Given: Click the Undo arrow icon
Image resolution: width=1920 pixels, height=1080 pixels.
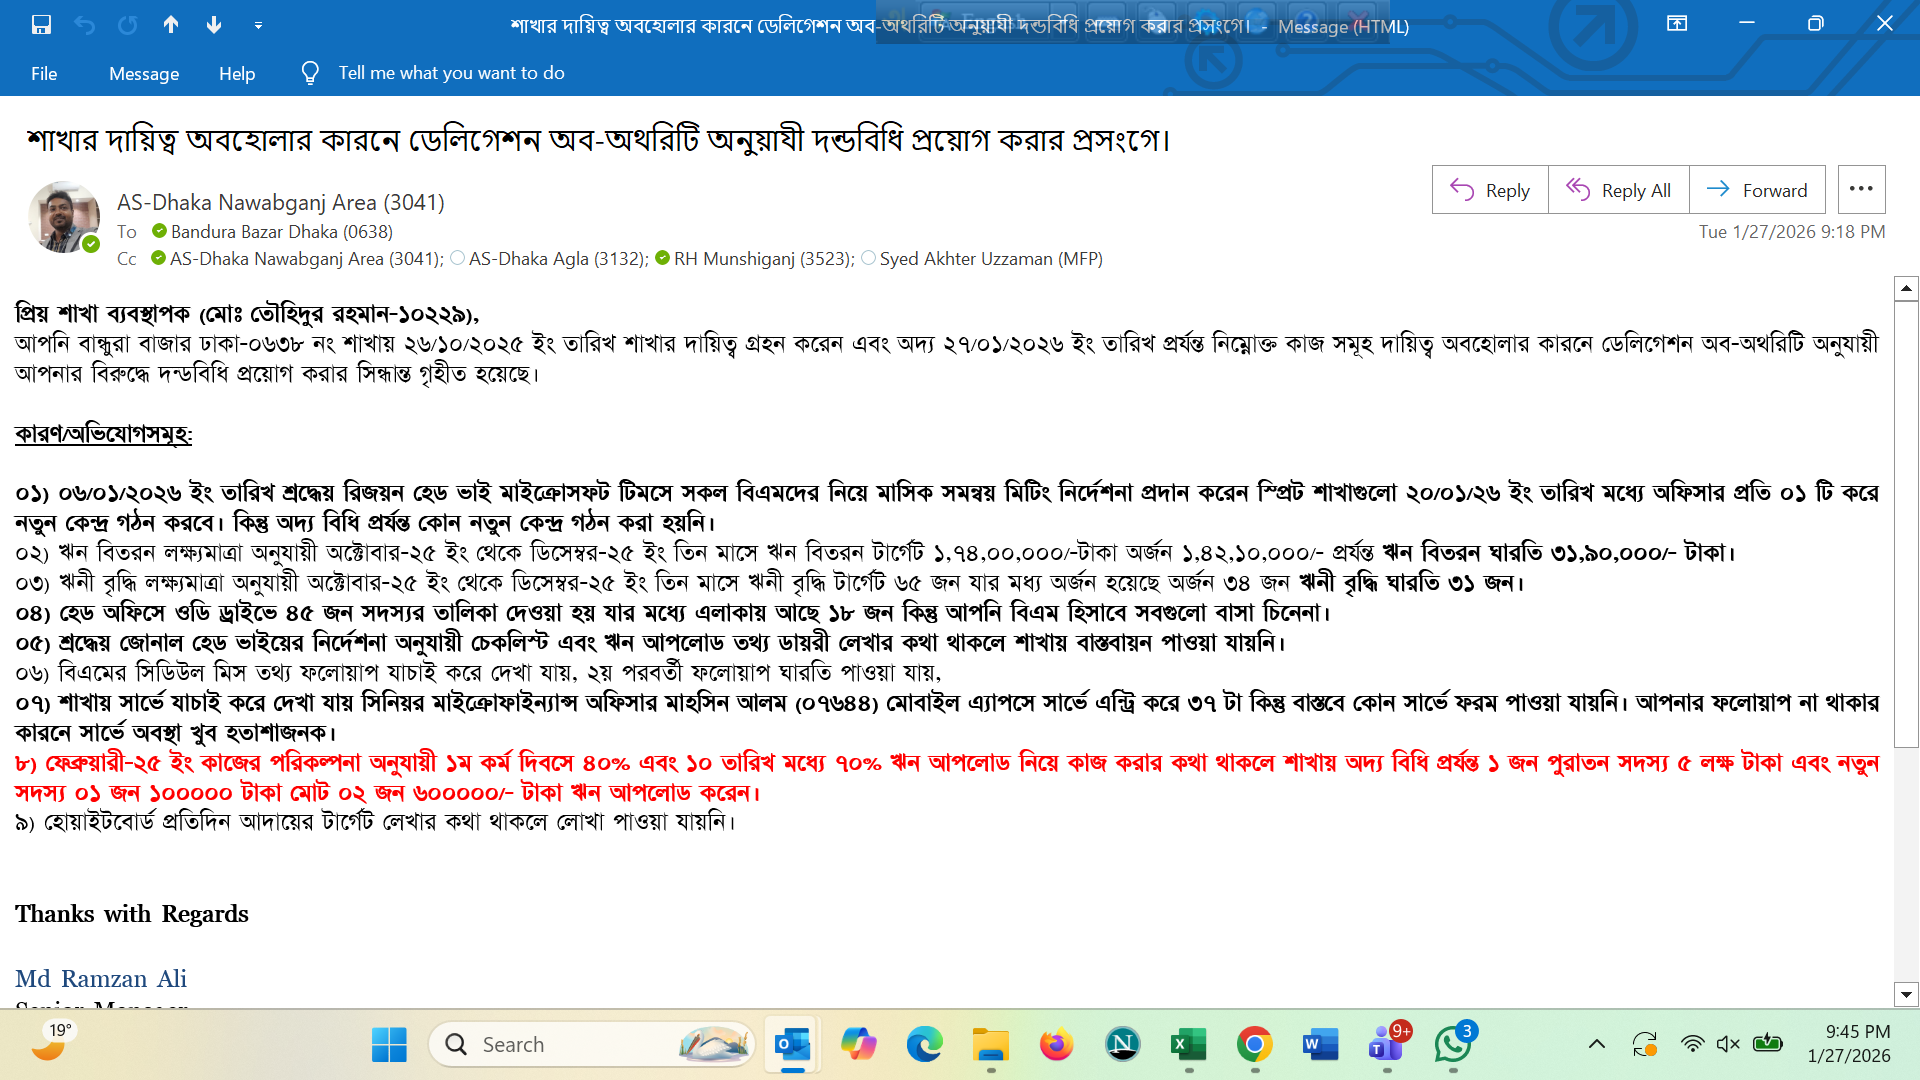Looking at the screenshot, I should coord(84,25).
